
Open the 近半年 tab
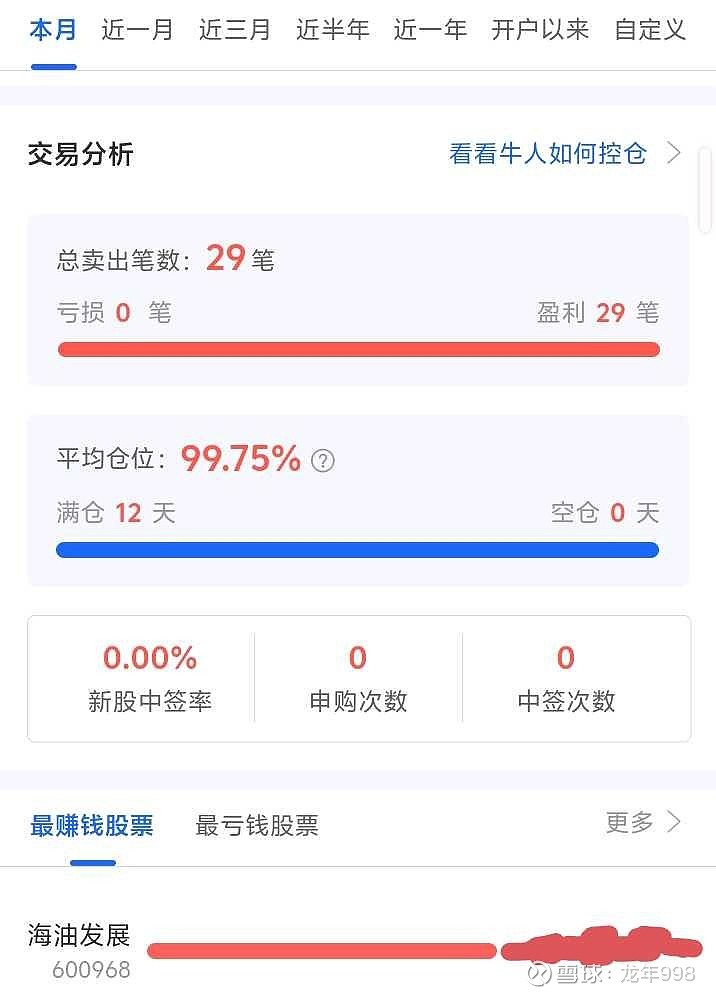coord(333,30)
